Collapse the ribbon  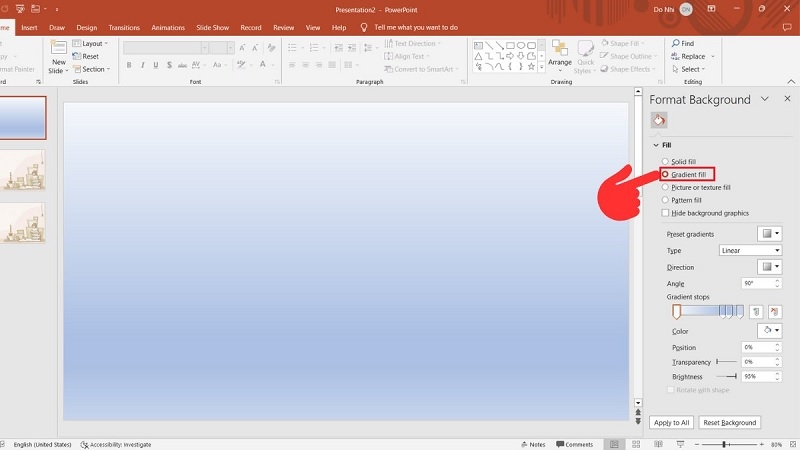tap(791, 82)
